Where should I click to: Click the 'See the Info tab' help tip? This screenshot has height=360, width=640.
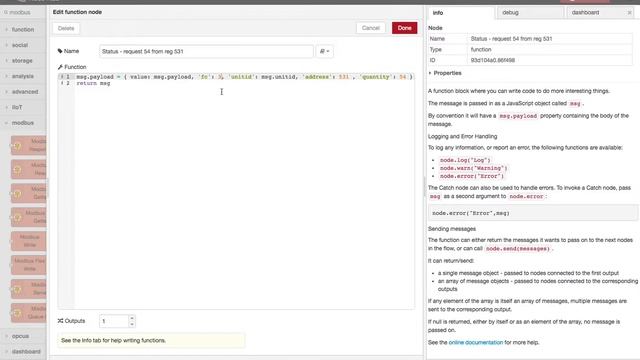click(x=151, y=340)
